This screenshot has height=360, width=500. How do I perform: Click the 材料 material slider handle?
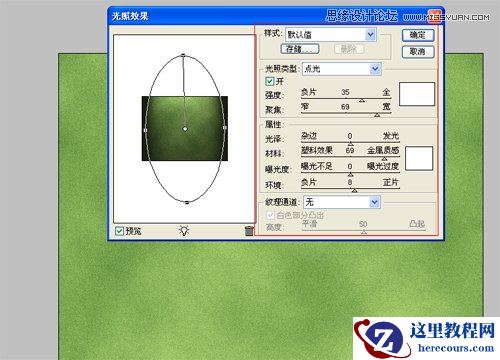click(384, 158)
